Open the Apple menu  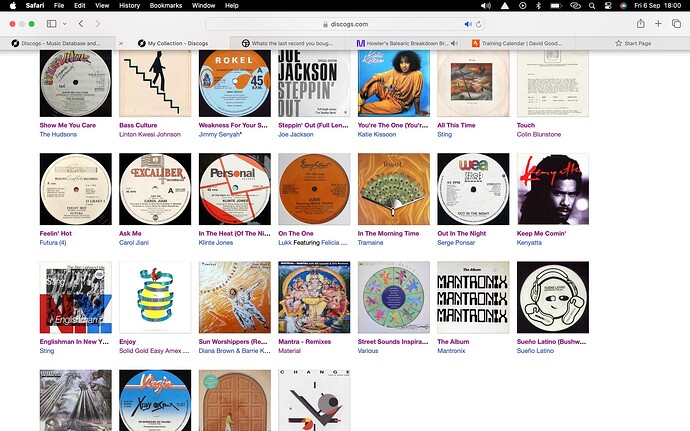point(12,6)
